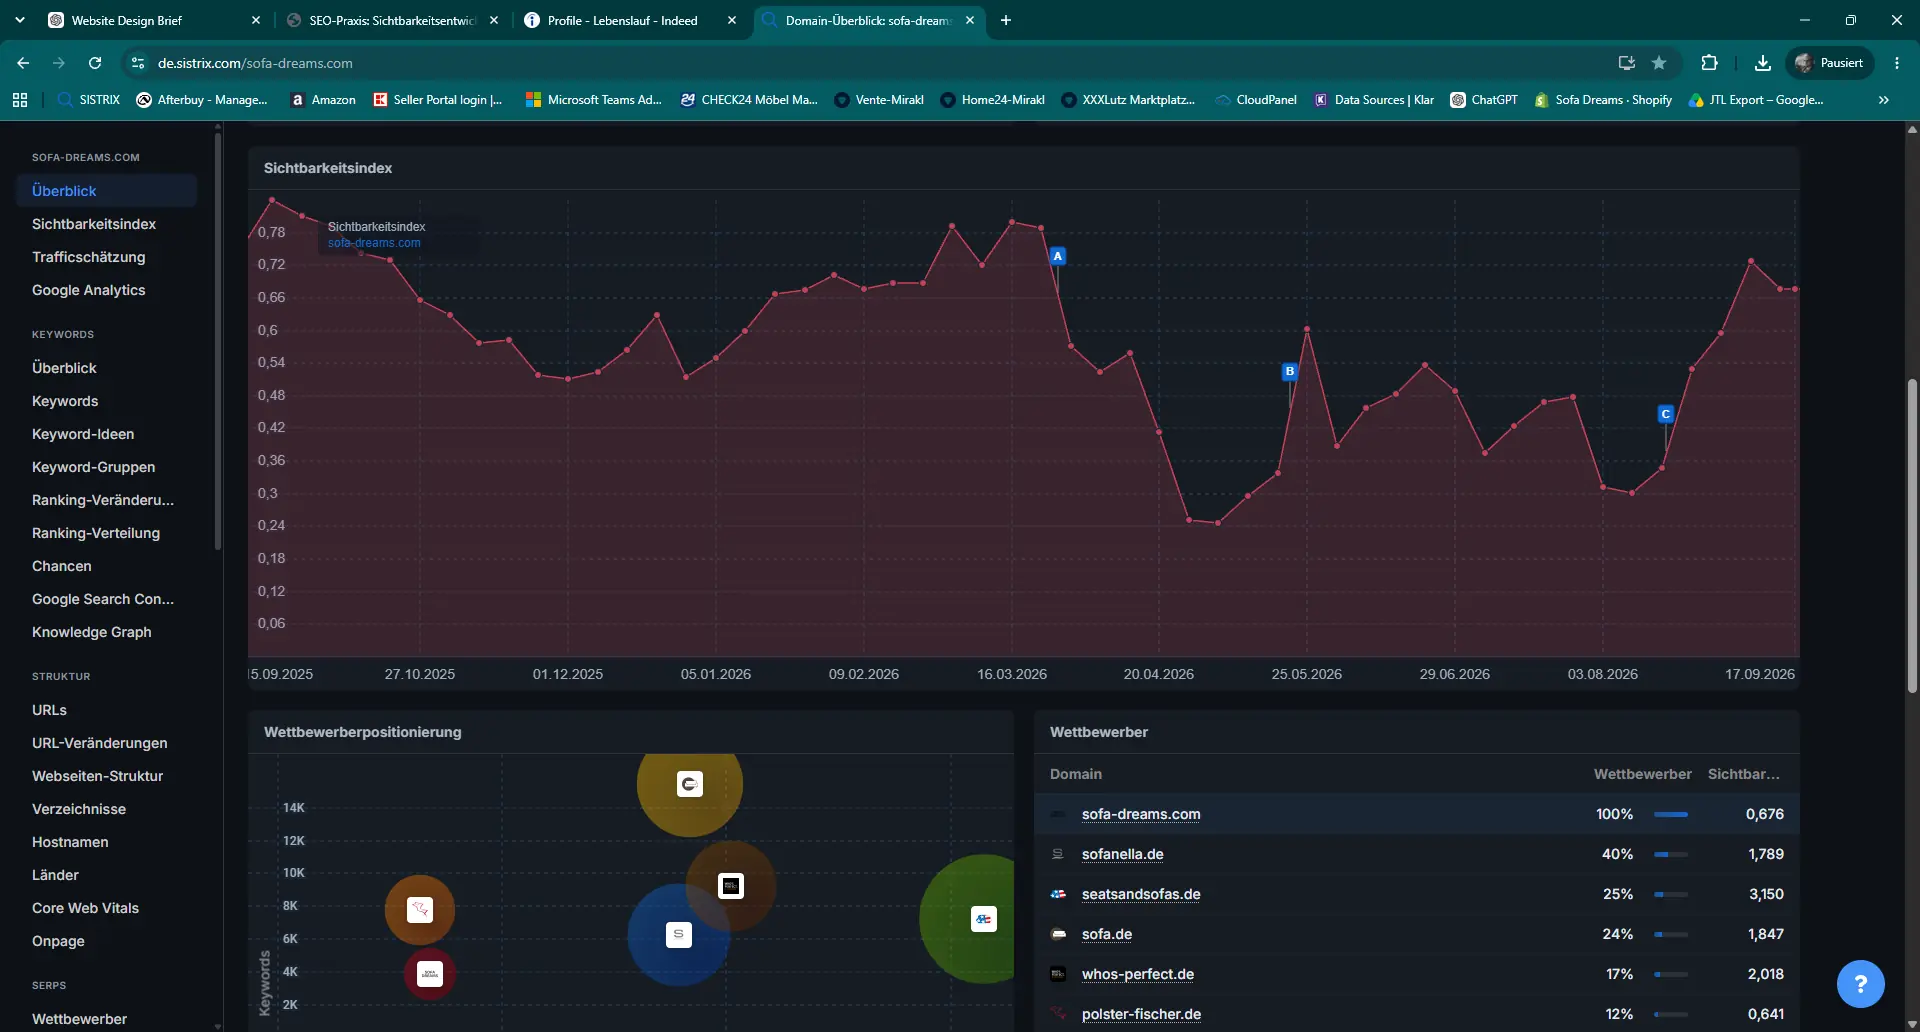Open Core Web Vitals in the sidebar

(x=86, y=908)
